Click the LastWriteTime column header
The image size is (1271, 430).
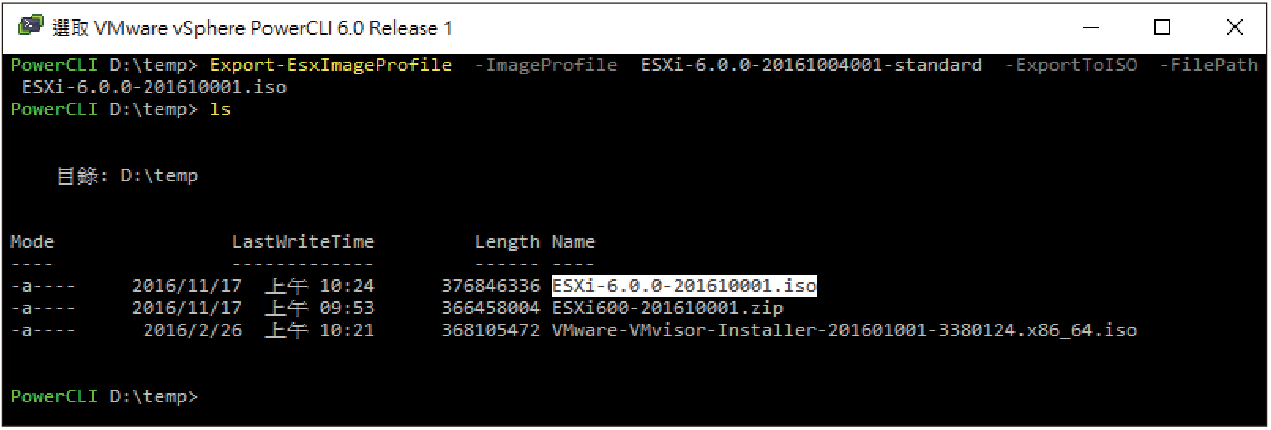[x=303, y=242]
